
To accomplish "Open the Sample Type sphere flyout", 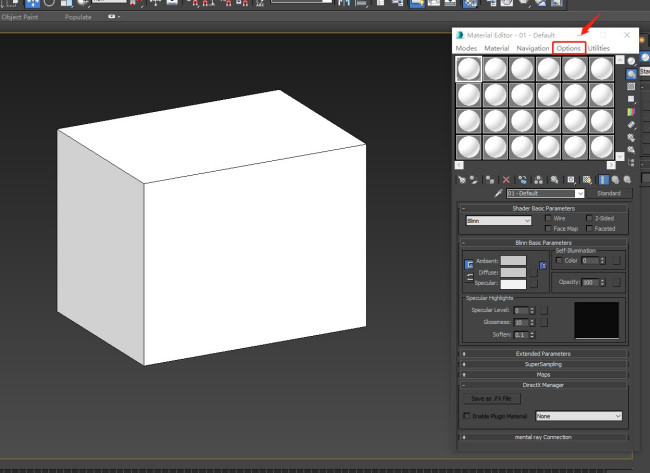I will (x=631, y=61).
